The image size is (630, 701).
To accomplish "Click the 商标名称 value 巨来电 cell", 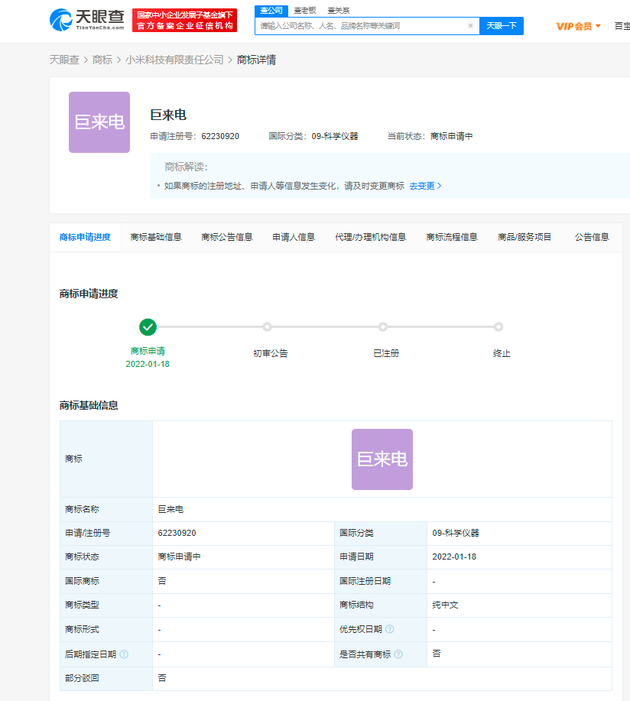I will [382, 509].
